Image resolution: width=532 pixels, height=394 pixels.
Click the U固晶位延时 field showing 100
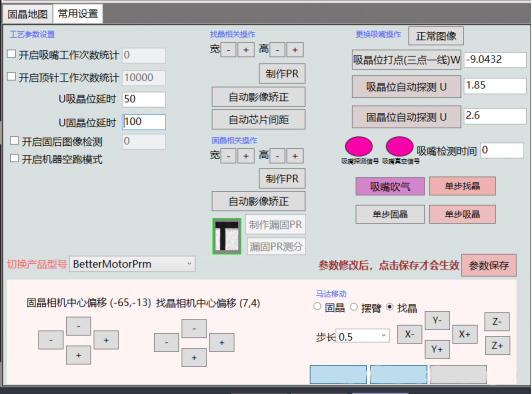pyautogui.click(x=144, y=121)
